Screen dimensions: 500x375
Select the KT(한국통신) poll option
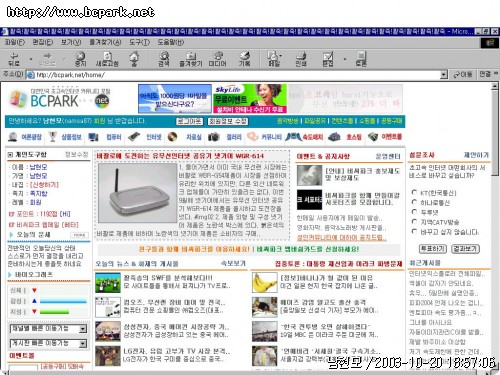pyautogui.click(x=414, y=192)
